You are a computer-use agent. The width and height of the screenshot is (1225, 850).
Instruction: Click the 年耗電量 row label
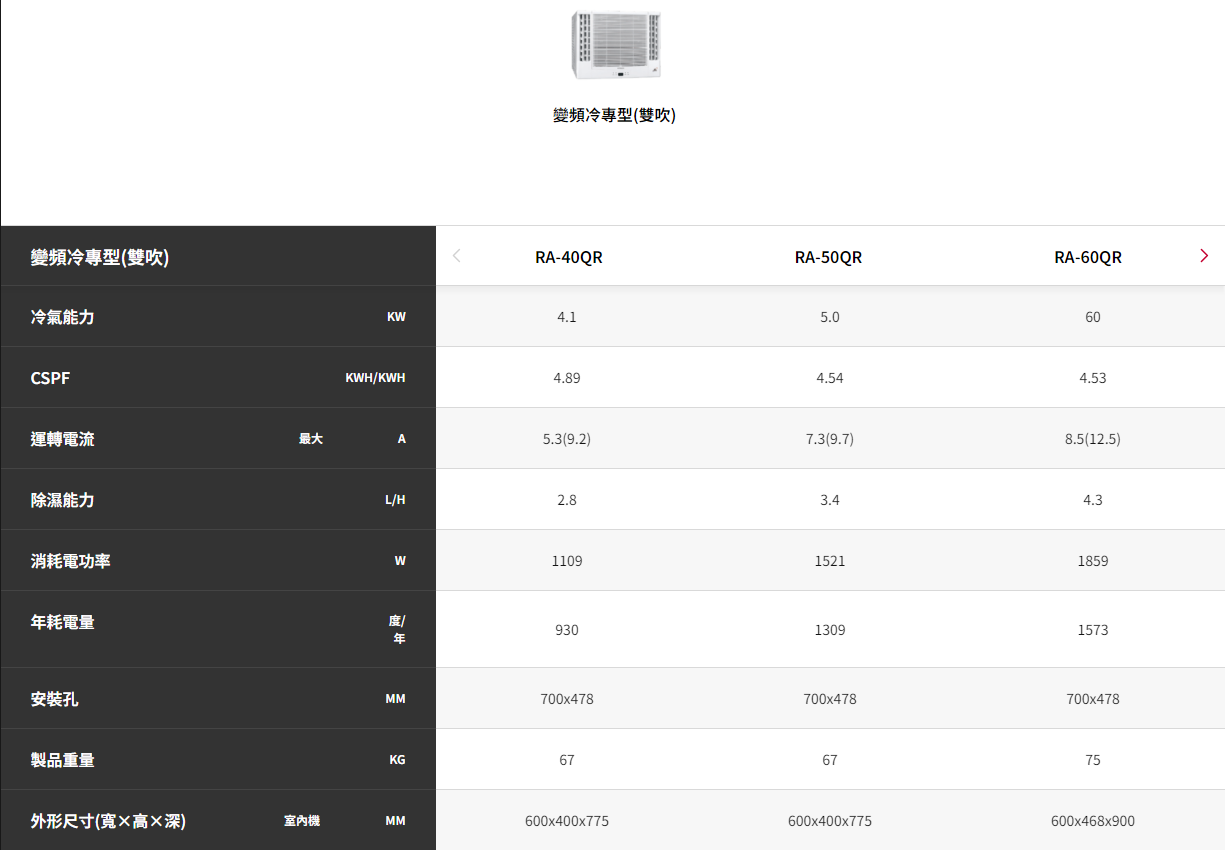(x=63, y=622)
